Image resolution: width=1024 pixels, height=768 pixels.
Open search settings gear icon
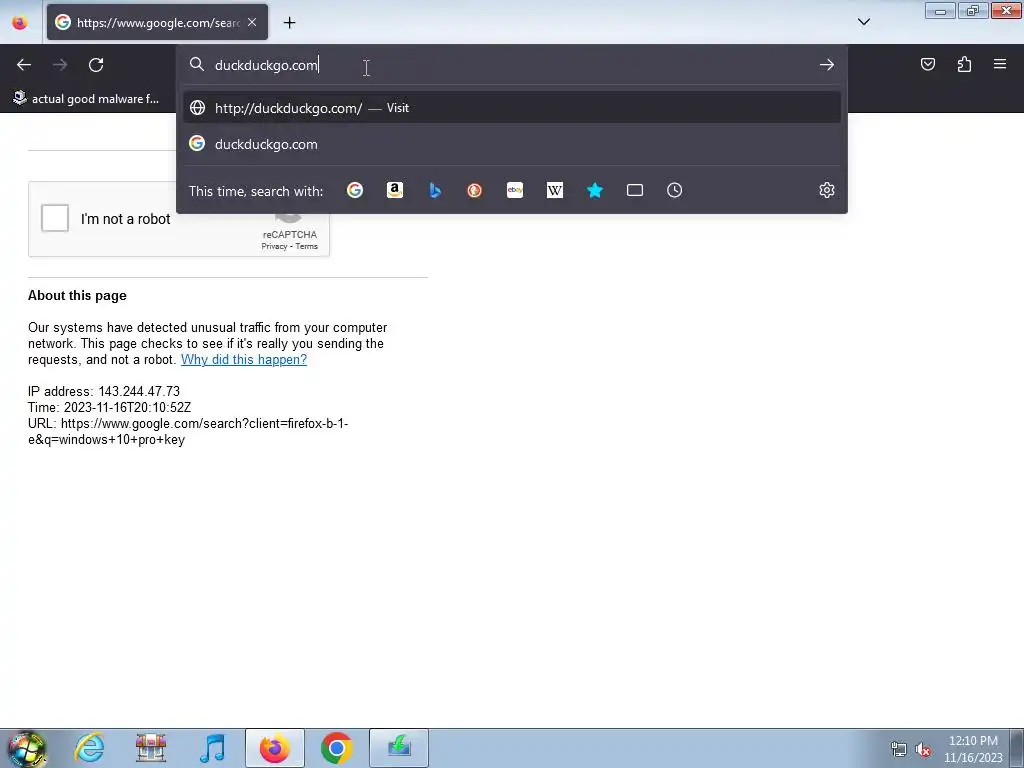click(x=827, y=190)
